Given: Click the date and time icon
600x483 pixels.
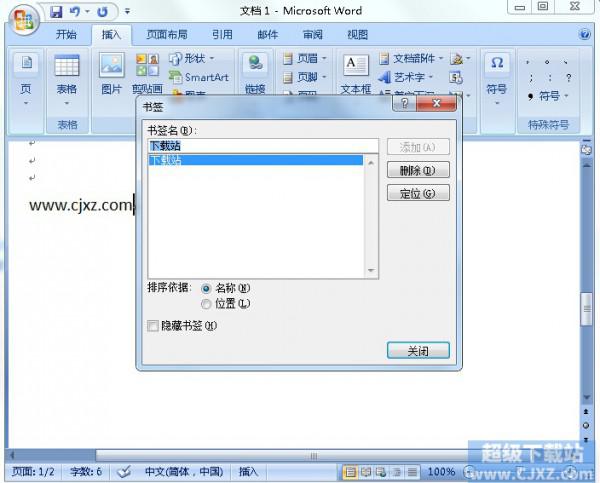Looking at the screenshot, I should click(456, 77).
